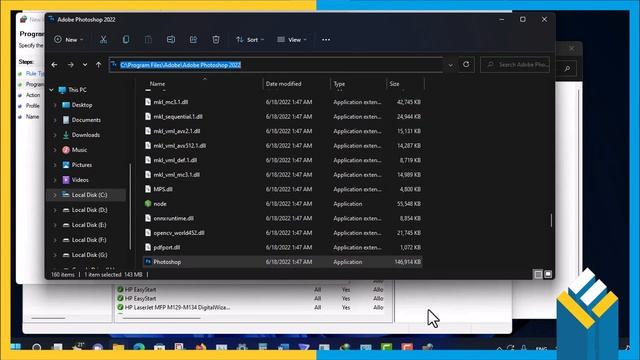Click the Windows Start button on taskbar
This screenshot has width=640, height=360.
pos(16,347)
